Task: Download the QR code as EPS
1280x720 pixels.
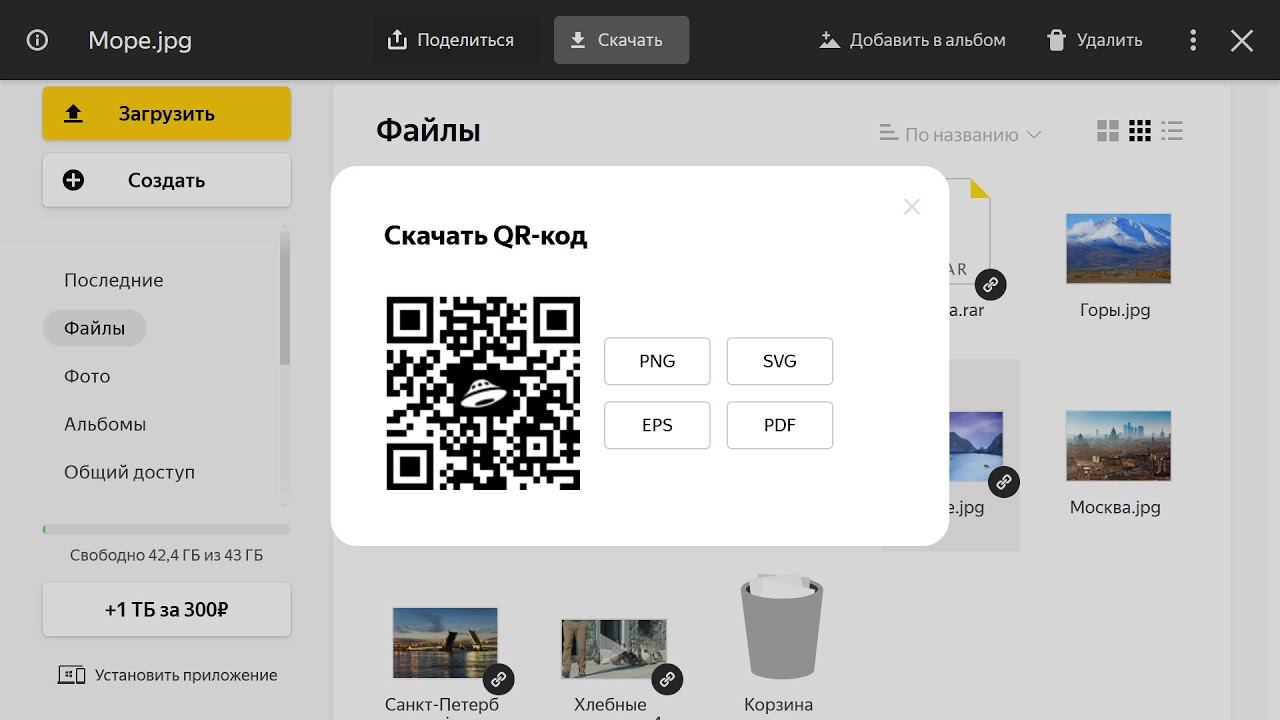Action: [657, 425]
